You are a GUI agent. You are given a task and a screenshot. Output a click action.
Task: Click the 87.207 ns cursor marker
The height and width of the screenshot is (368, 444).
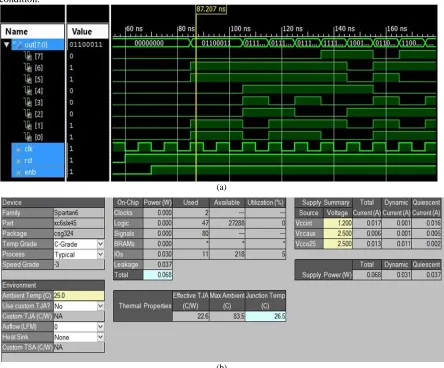point(211,9)
